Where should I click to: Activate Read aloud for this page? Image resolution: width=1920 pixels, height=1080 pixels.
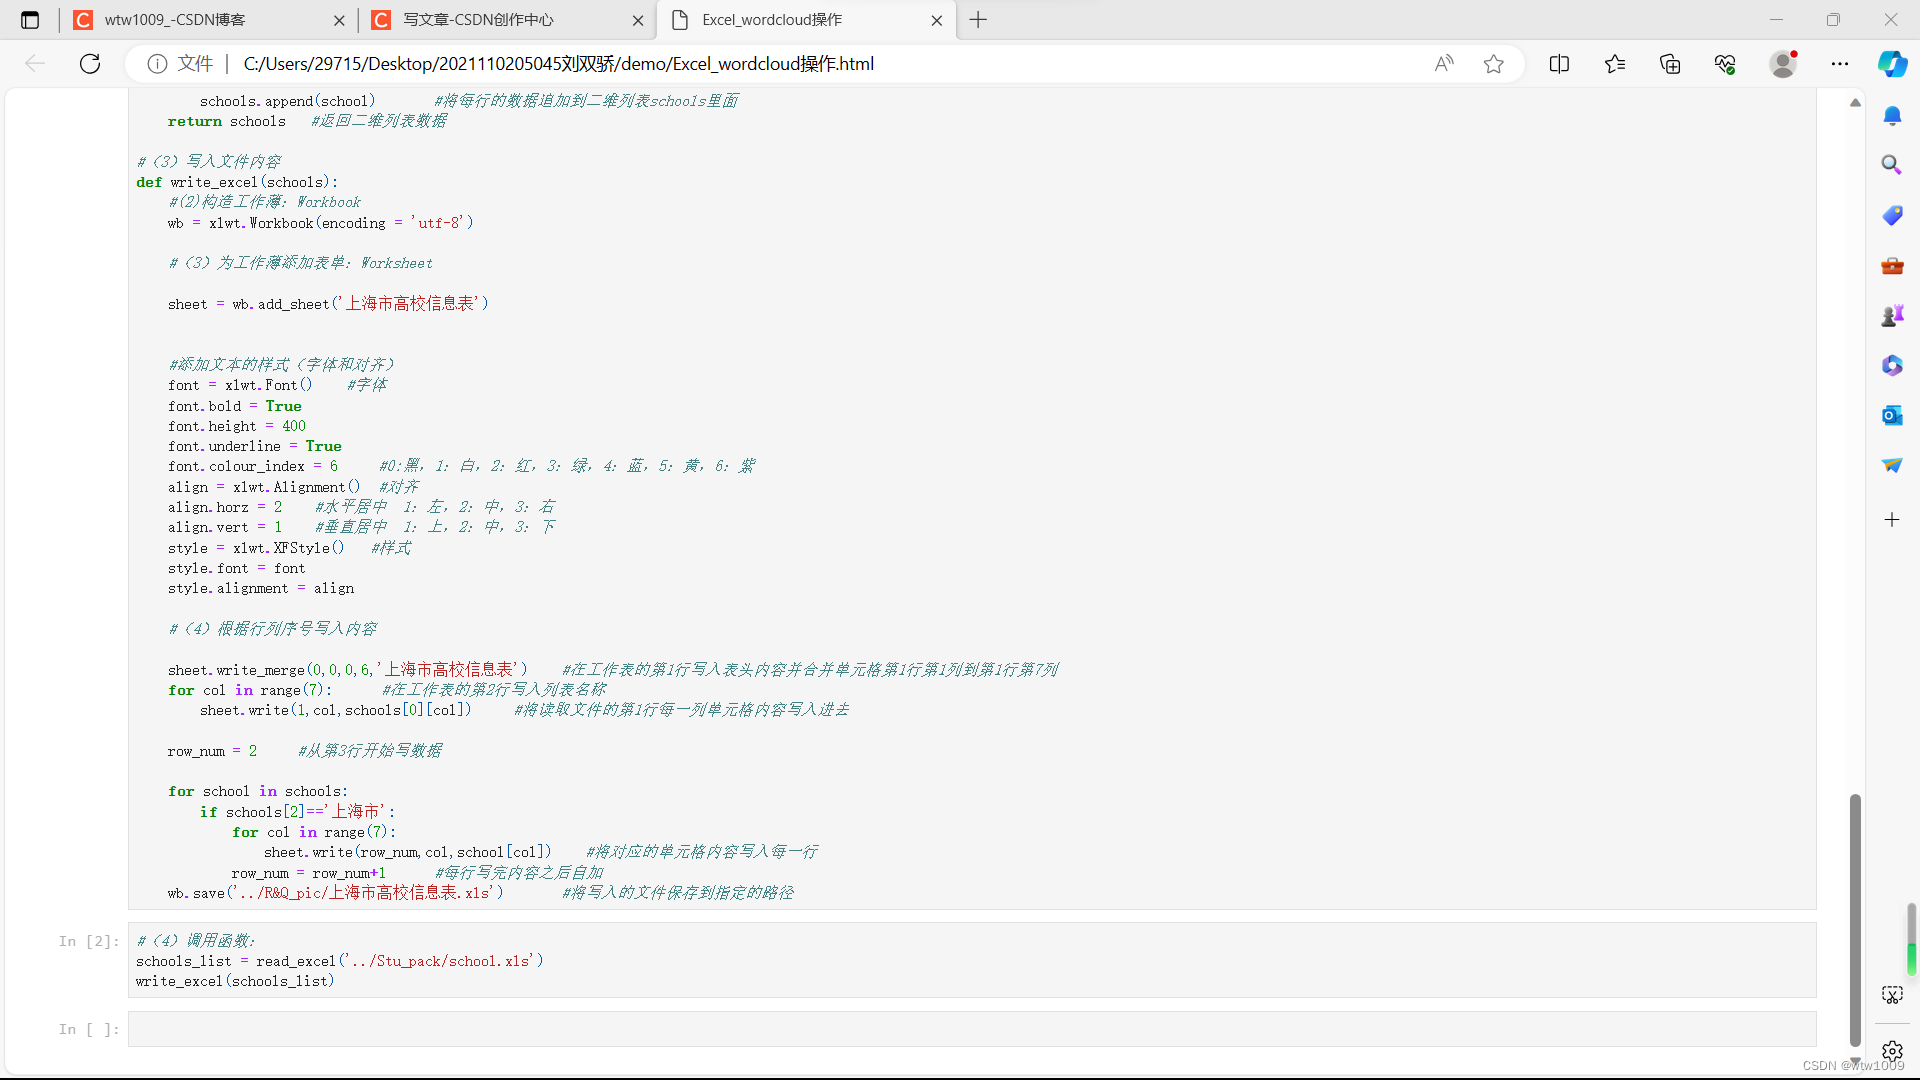pos(1444,63)
